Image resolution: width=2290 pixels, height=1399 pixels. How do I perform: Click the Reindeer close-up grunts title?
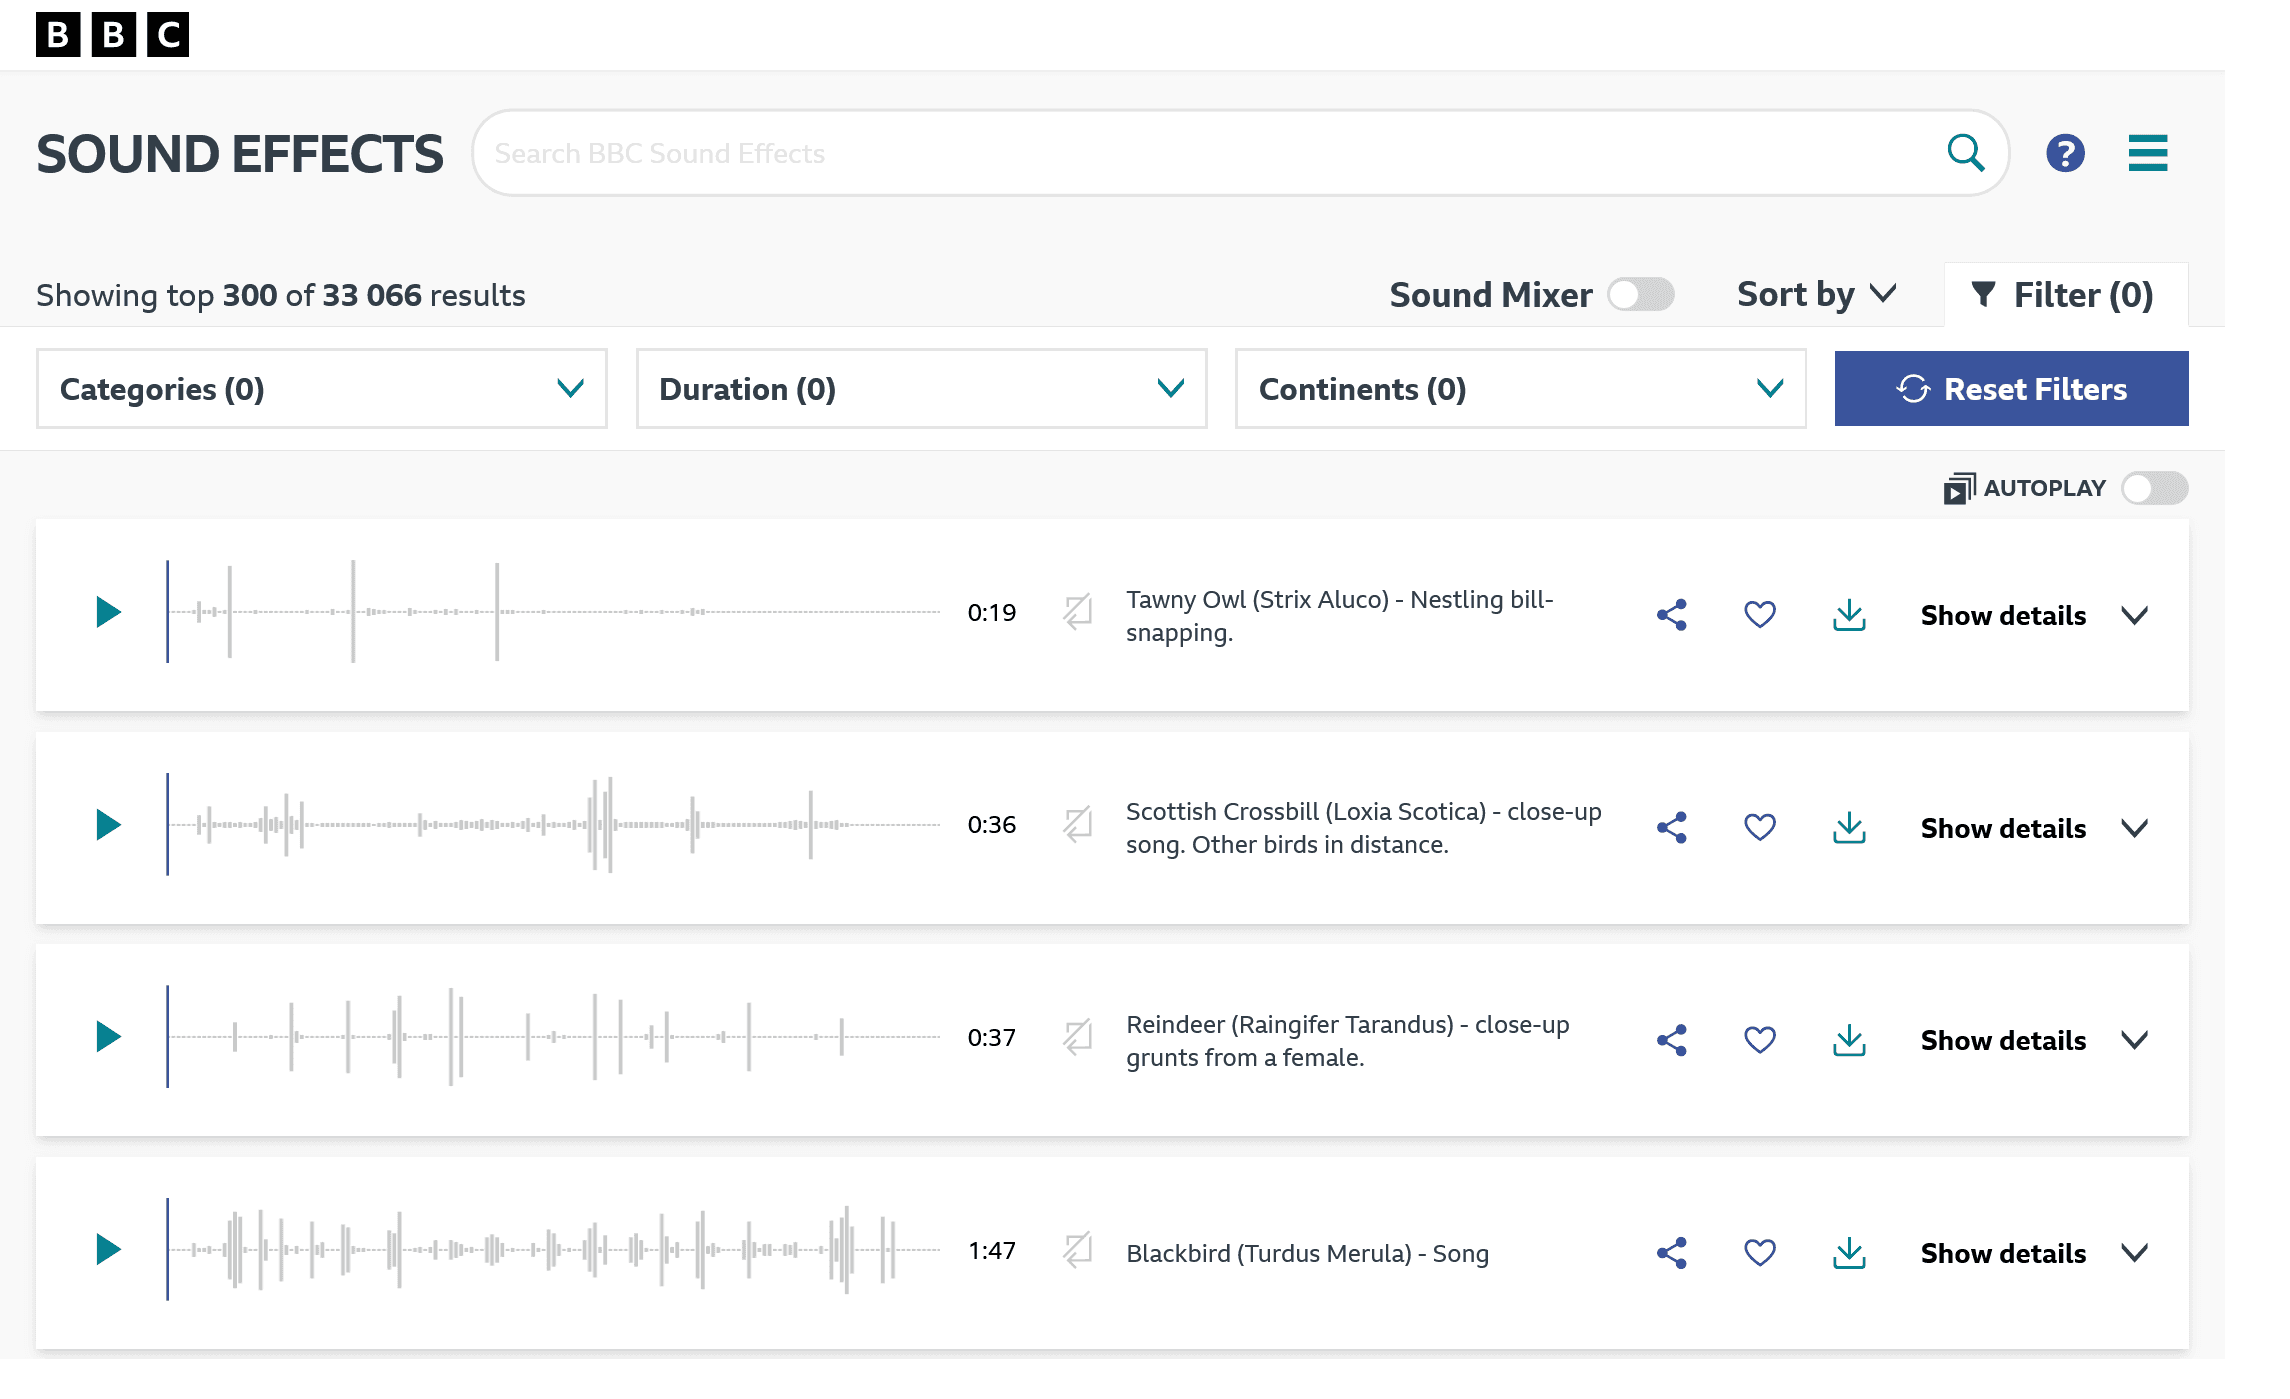[1348, 1041]
